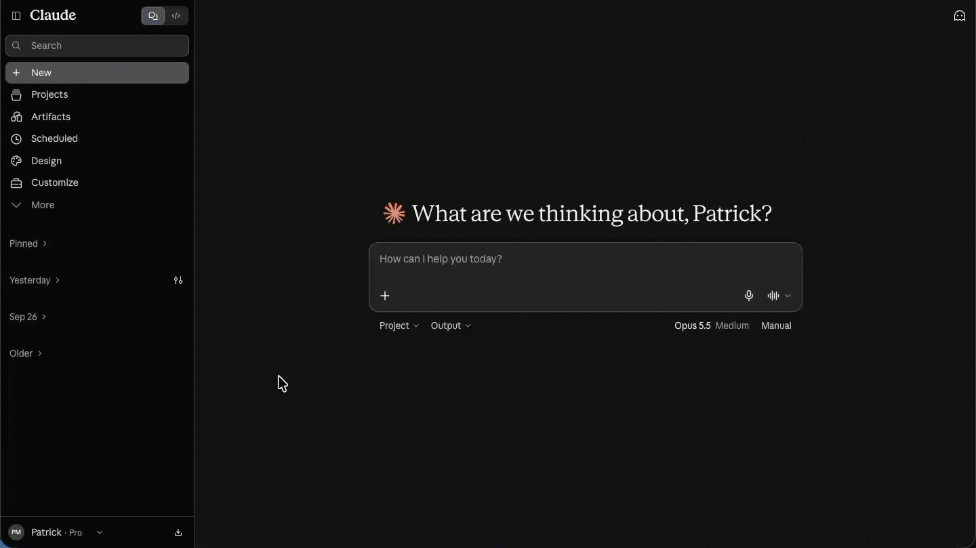Click the PM avatar icon
Image resolution: width=976 pixels, height=548 pixels.
(16, 532)
